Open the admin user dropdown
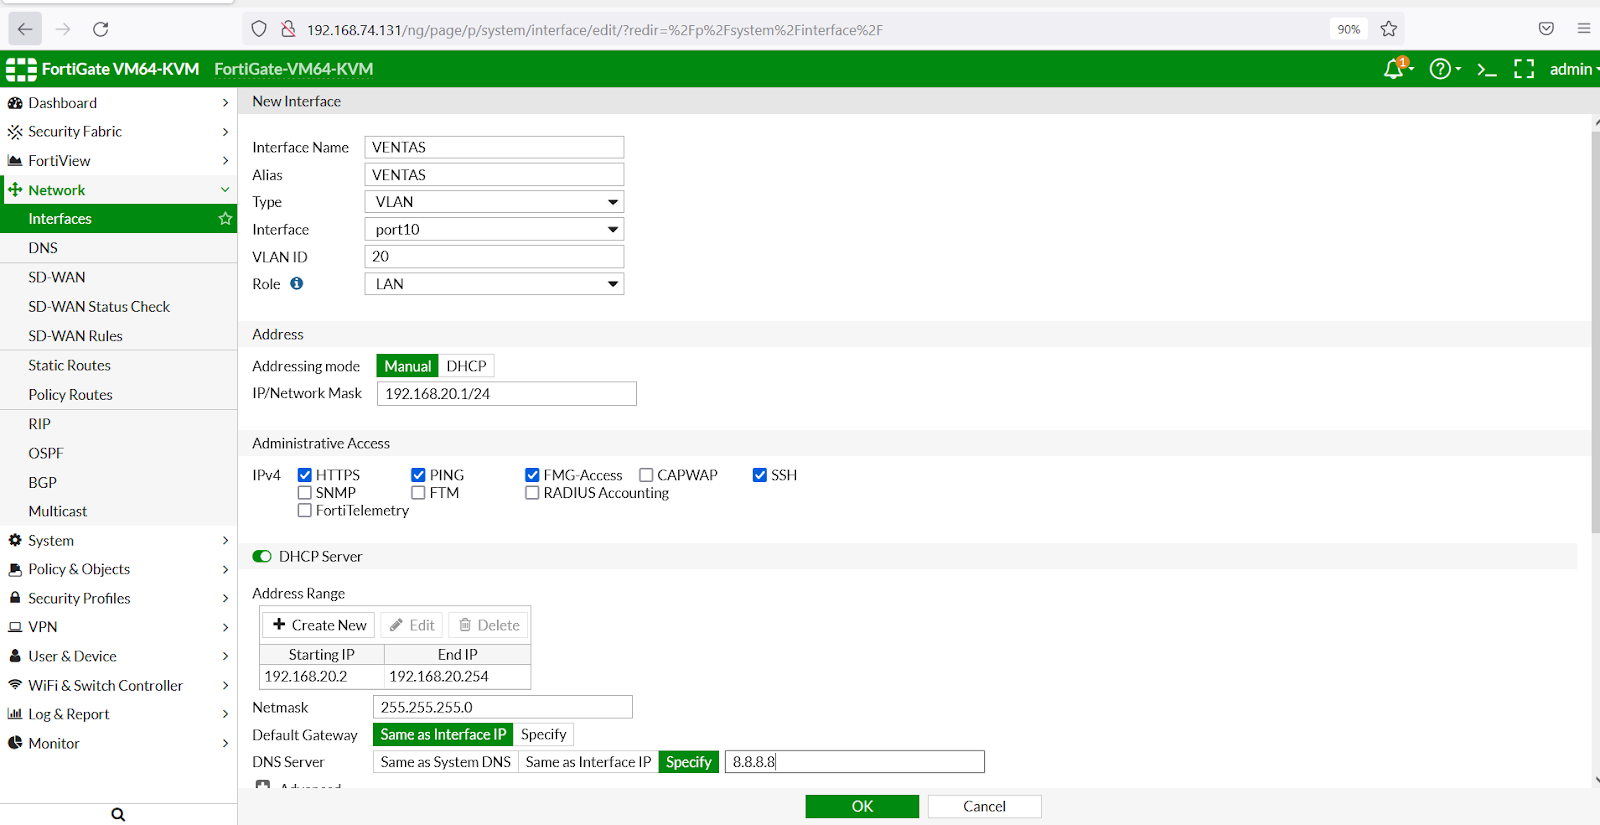The height and width of the screenshot is (825, 1600). [1574, 69]
